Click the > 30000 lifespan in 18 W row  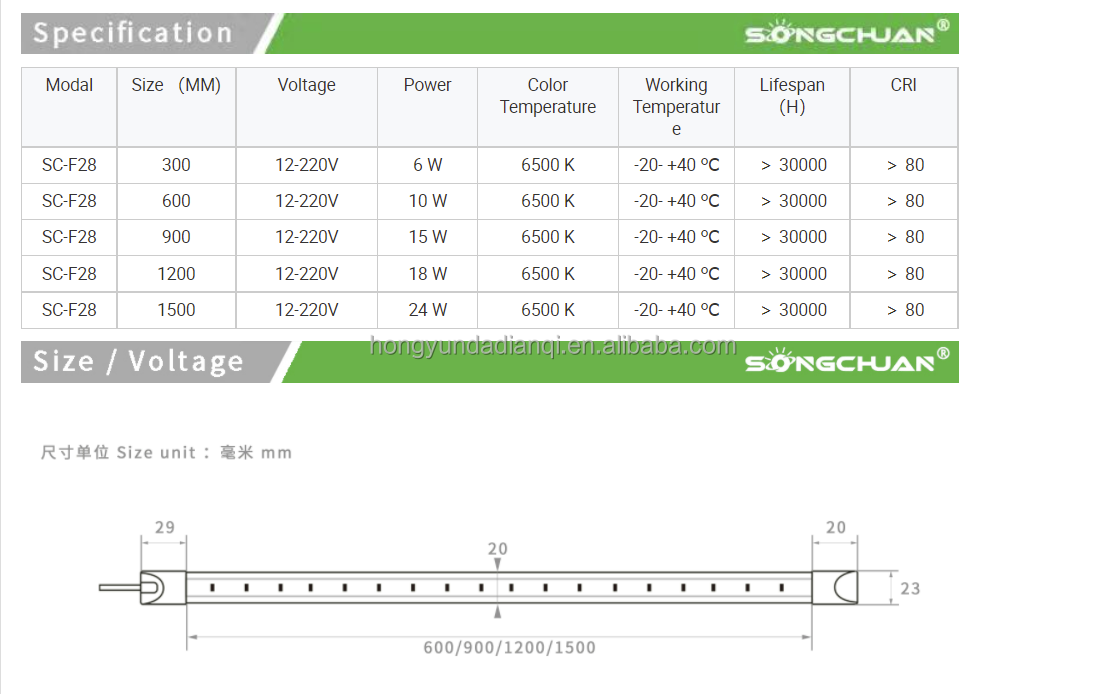pyautogui.click(x=794, y=274)
